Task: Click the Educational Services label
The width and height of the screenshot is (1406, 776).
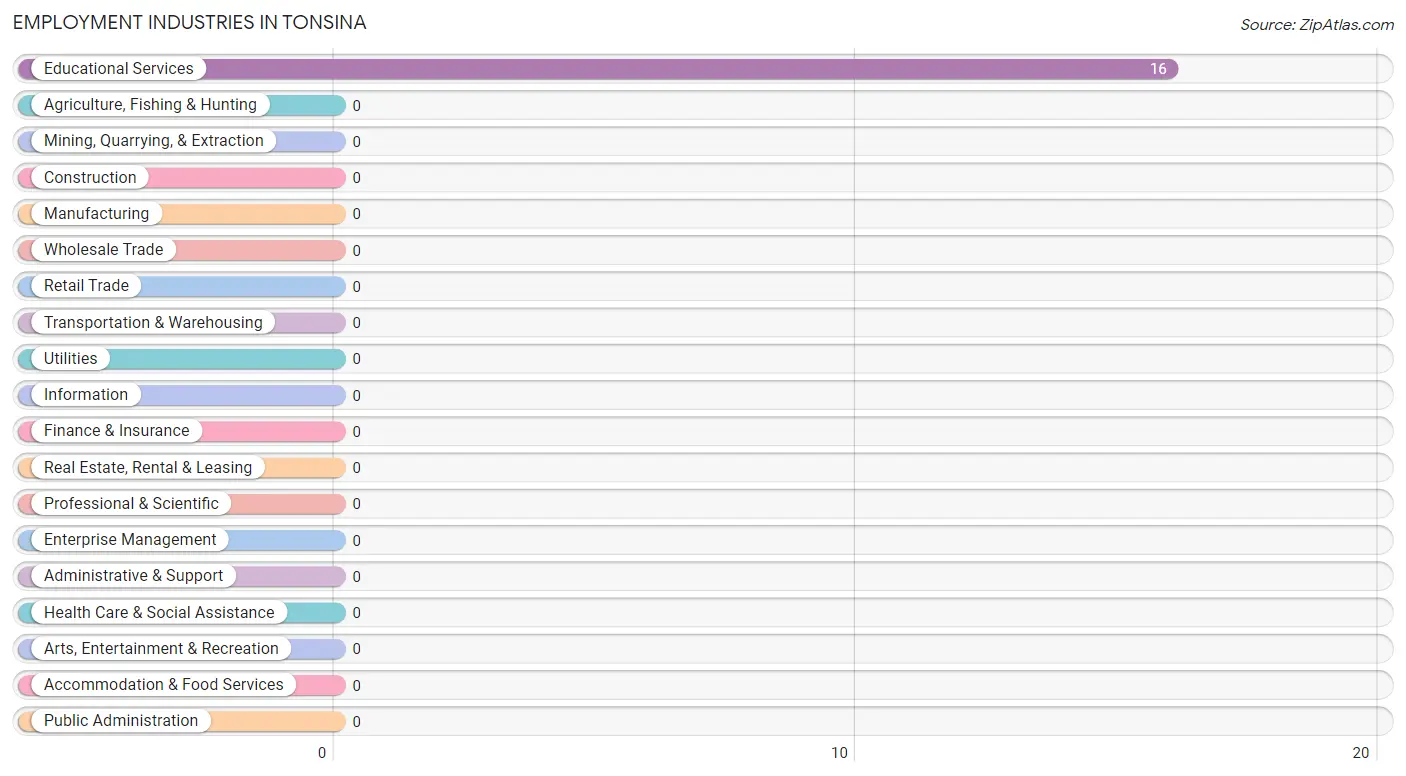Action: pos(119,69)
